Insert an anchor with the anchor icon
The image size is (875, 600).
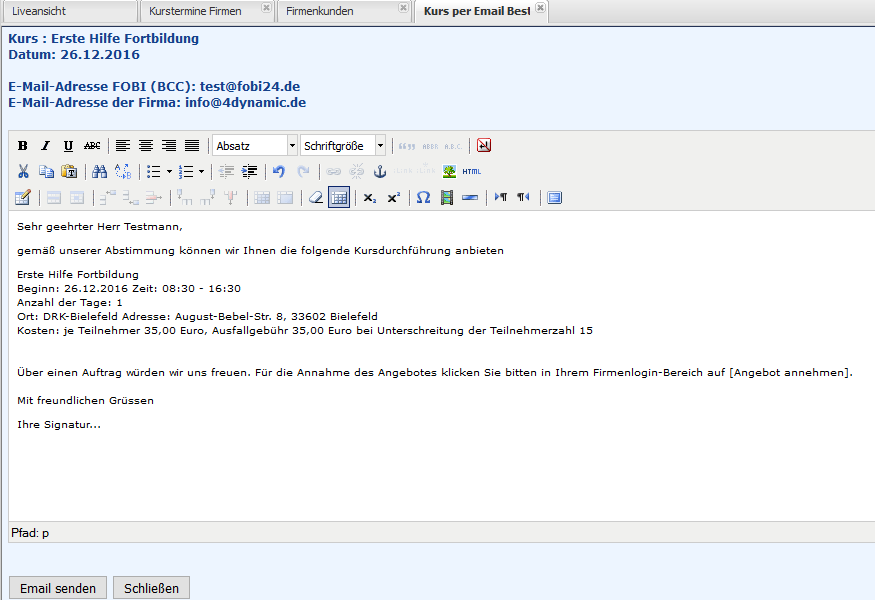point(380,172)
